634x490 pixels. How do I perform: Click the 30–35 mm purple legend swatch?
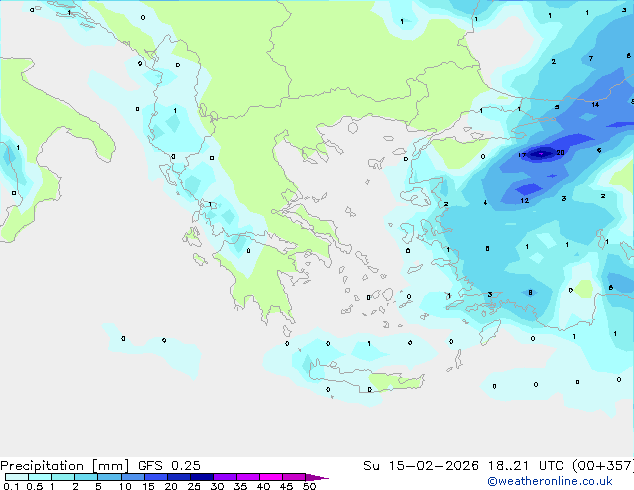coord(224,477)
